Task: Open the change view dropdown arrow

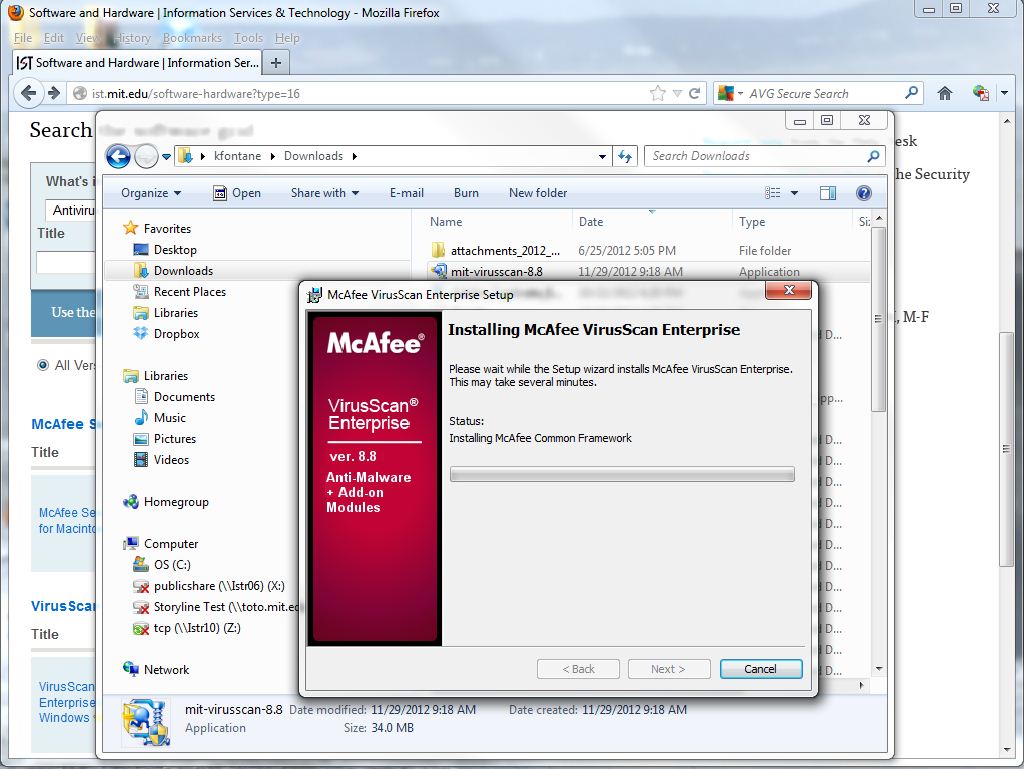Action: click(795, 193)
